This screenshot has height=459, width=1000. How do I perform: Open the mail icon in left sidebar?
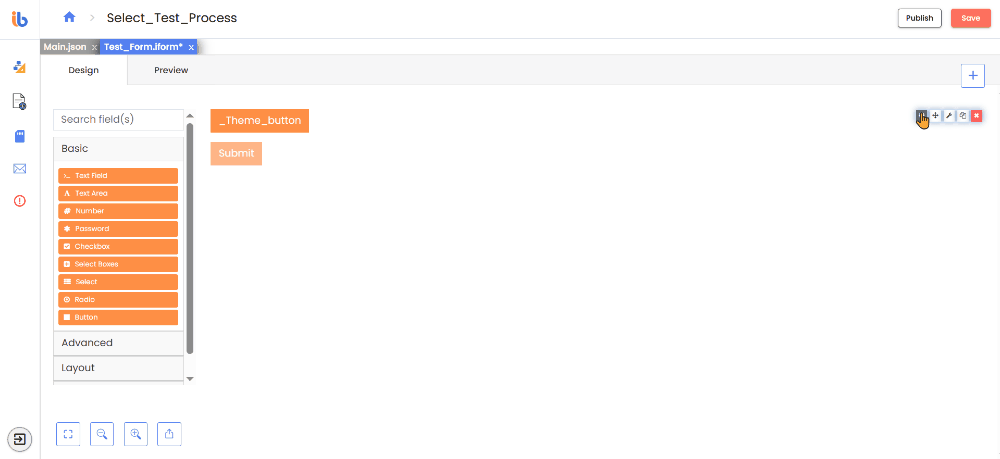click(20, 168)
